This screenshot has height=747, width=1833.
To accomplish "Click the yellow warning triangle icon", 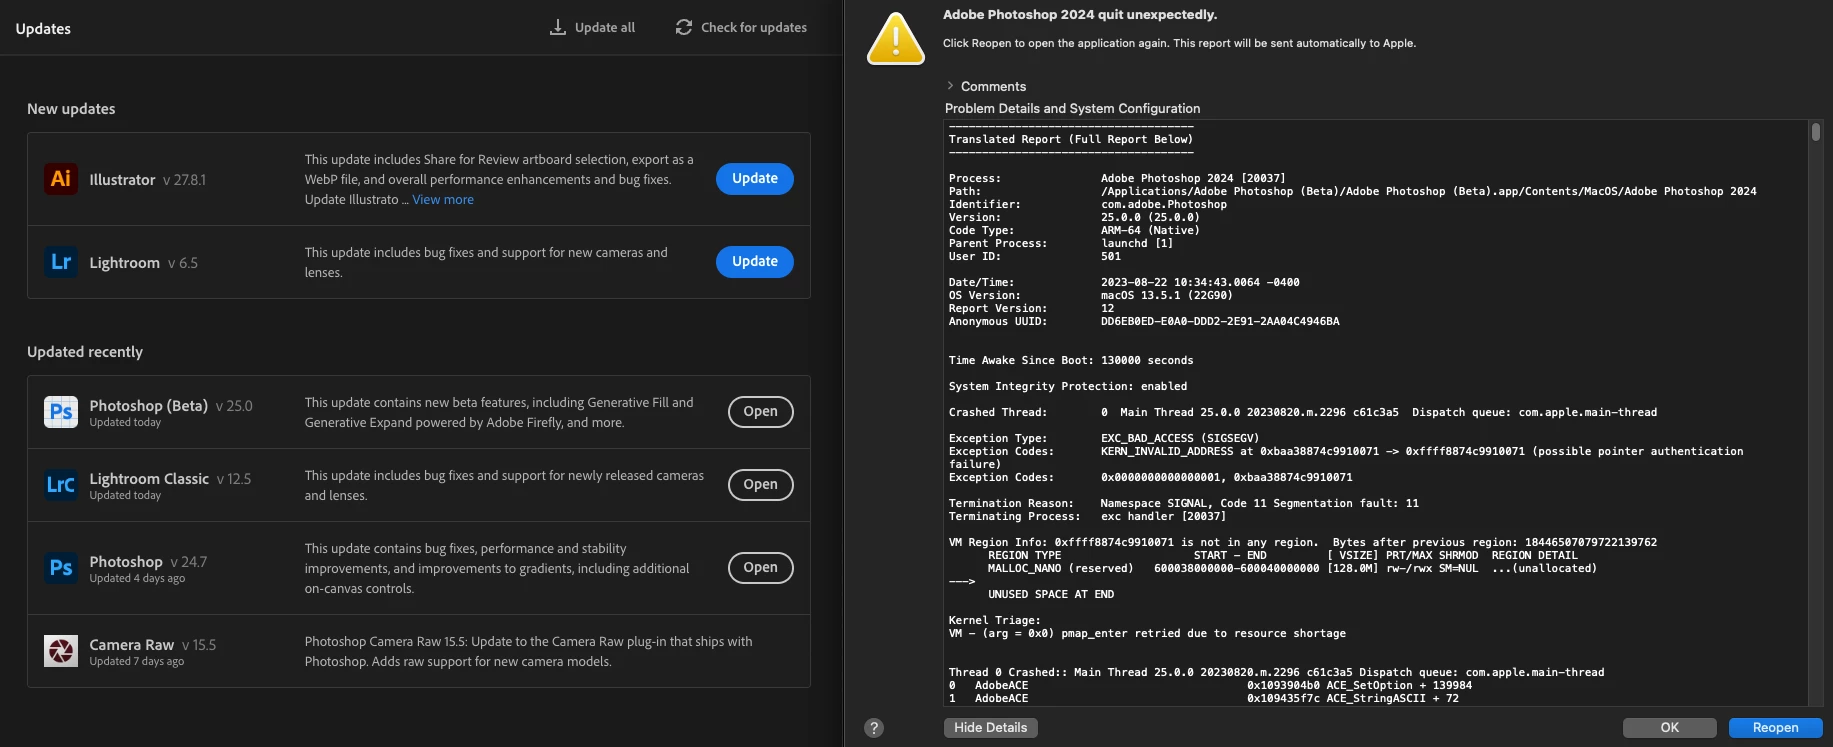I will tap(896, 39).
